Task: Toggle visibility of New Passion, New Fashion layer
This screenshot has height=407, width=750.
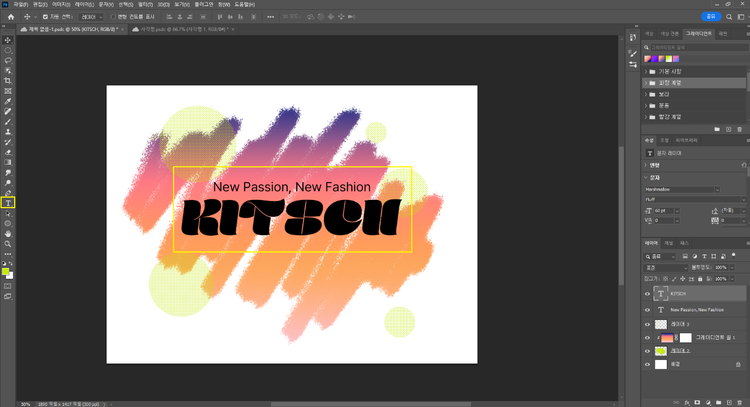Action: (x=647, y=310)
